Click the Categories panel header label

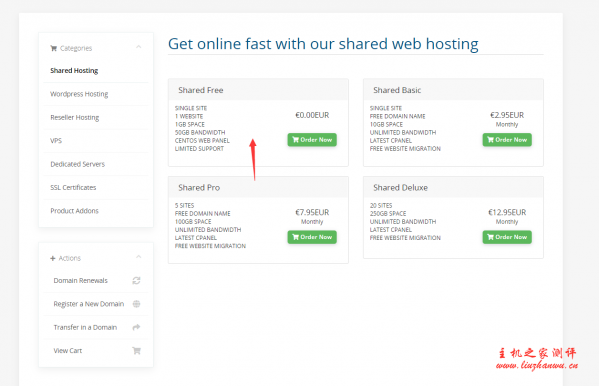76,48
